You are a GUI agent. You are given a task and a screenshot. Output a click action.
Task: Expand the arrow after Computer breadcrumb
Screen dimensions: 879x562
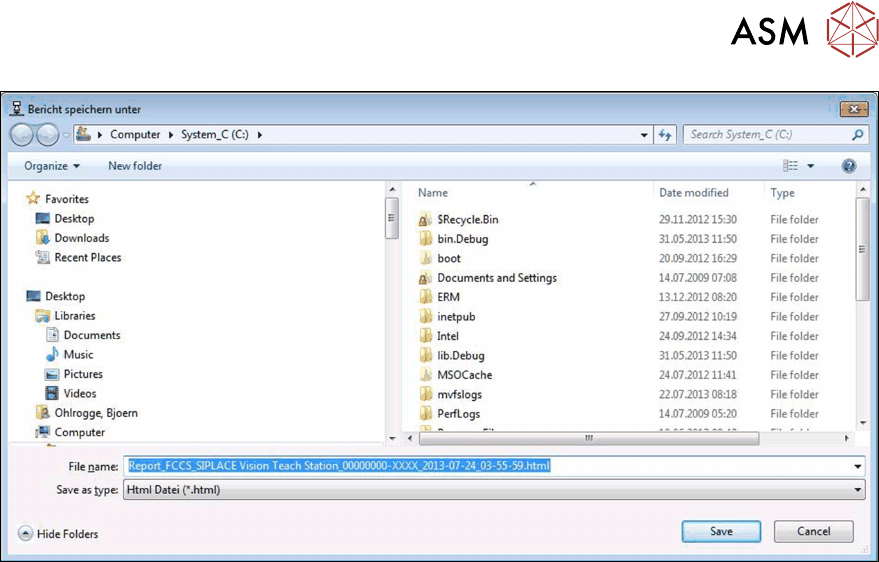point(171,134)
